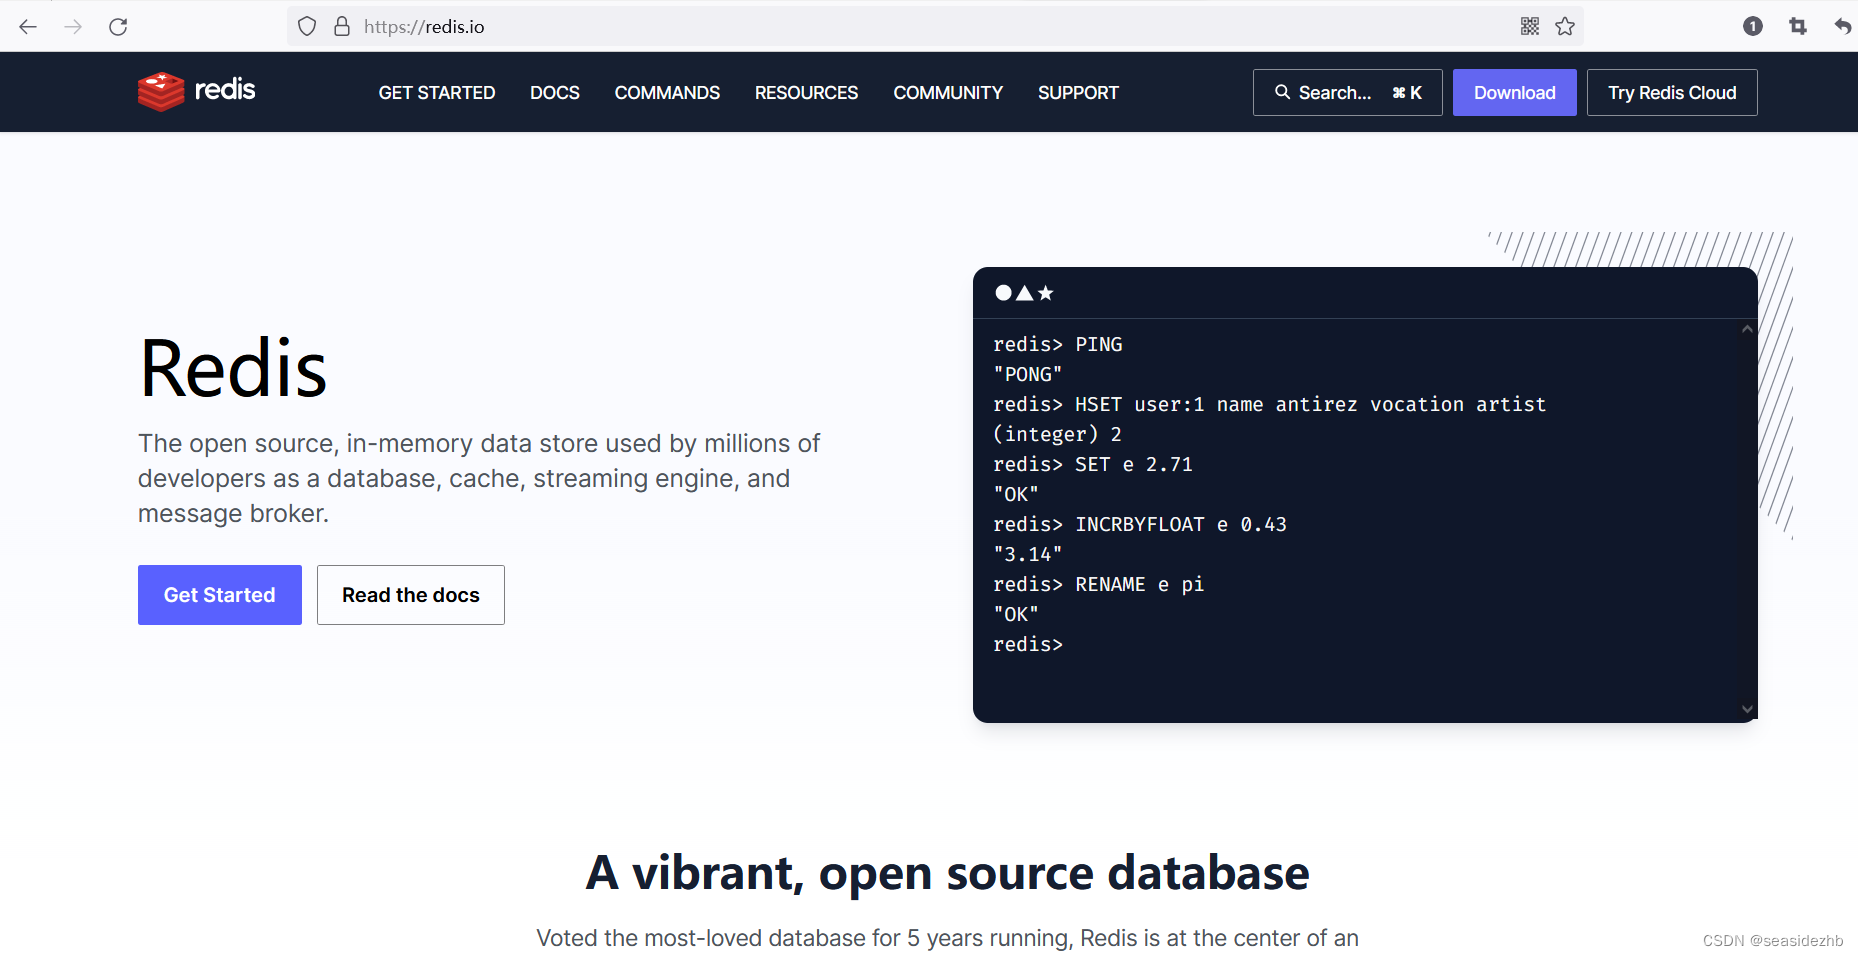Click the address bar showing https://redis.io

(935, 26)
